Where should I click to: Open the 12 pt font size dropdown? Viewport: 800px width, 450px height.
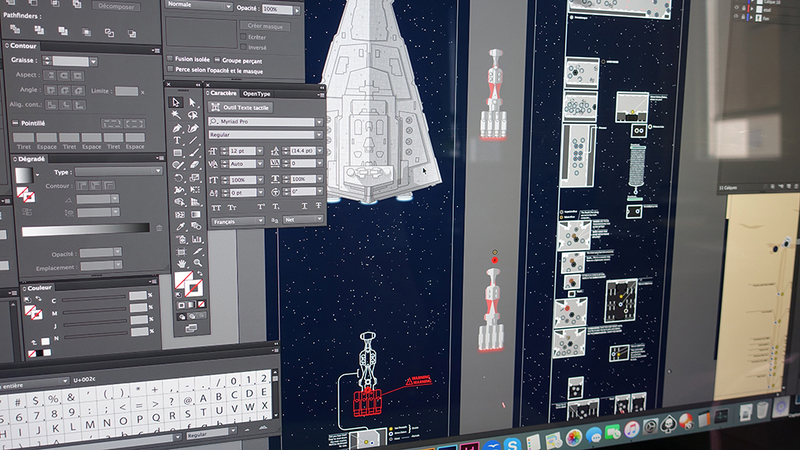[x=260, y=151]
